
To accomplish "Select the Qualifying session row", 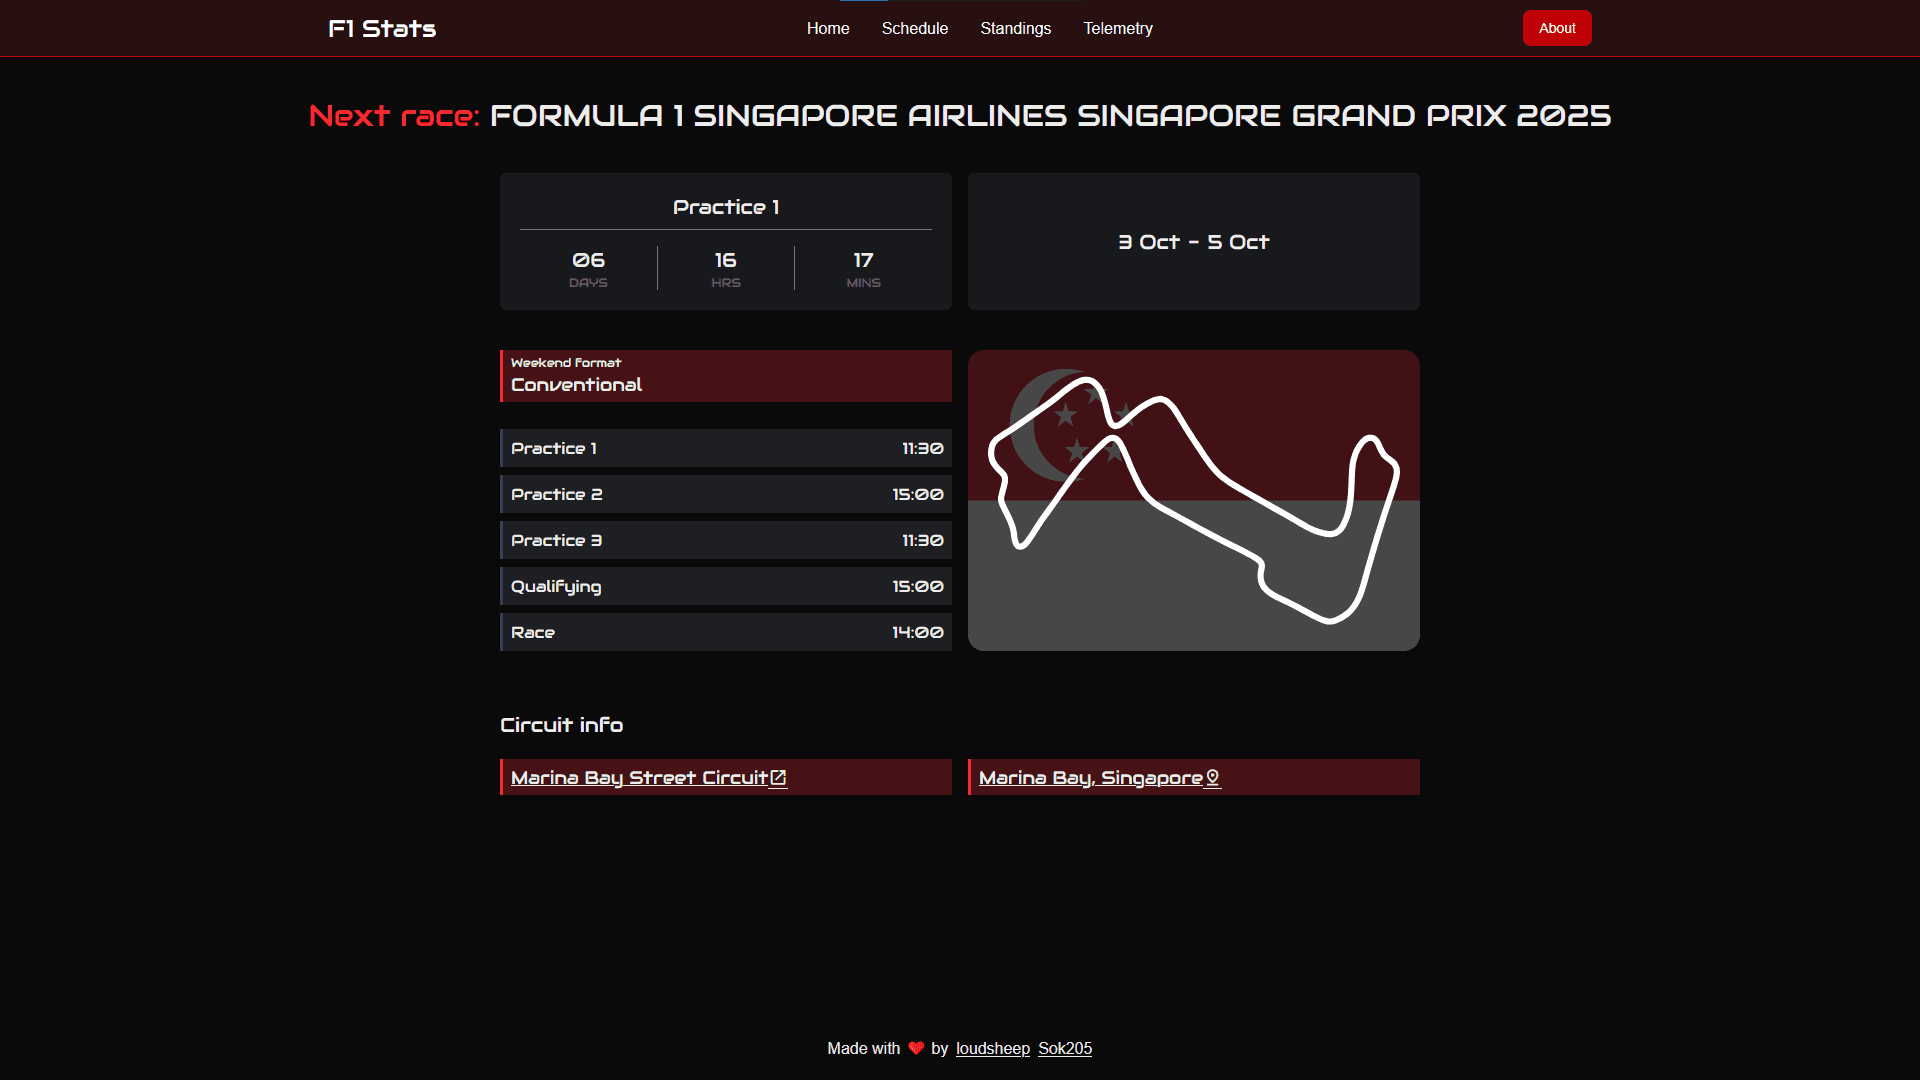I will pos(725,586).
